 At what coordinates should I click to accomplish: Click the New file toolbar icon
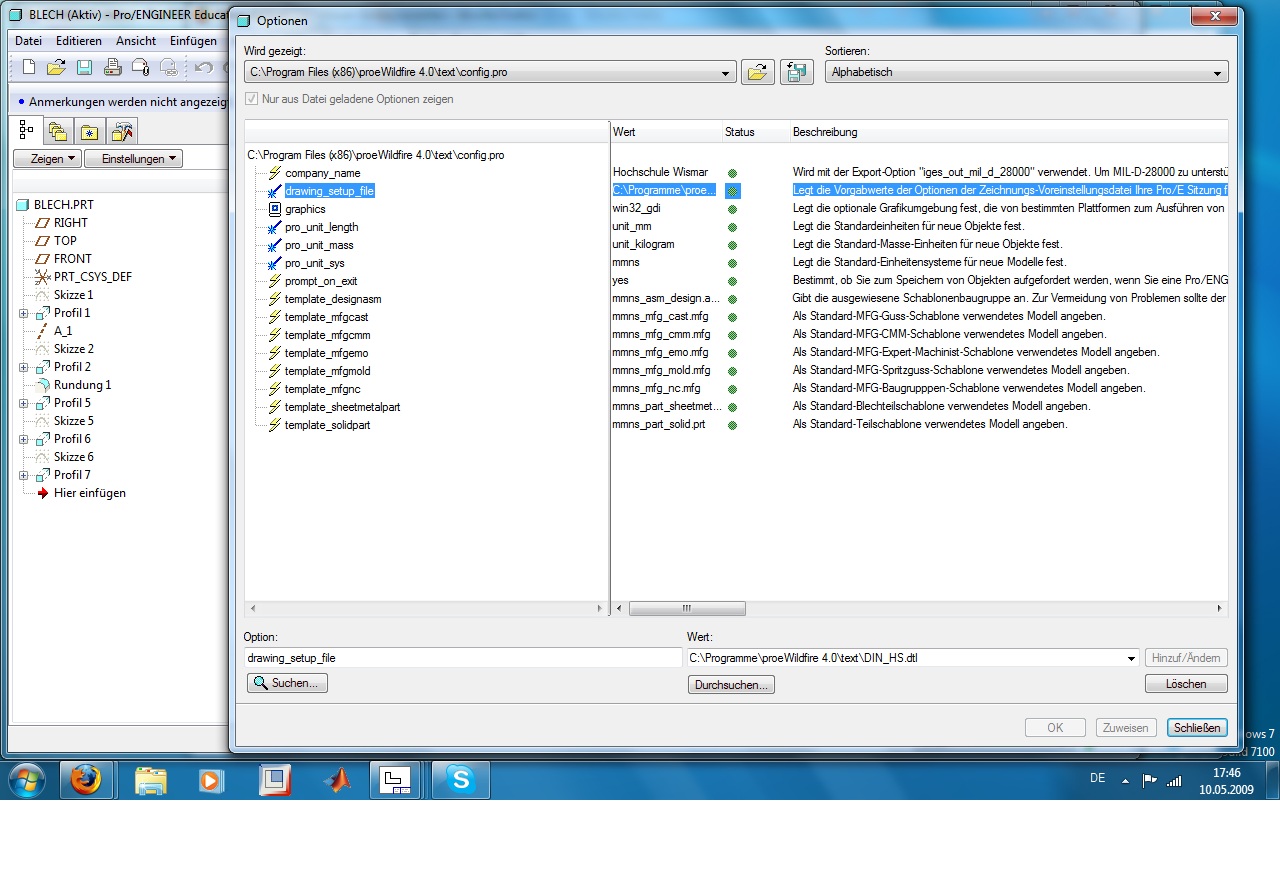click(29, 67)
